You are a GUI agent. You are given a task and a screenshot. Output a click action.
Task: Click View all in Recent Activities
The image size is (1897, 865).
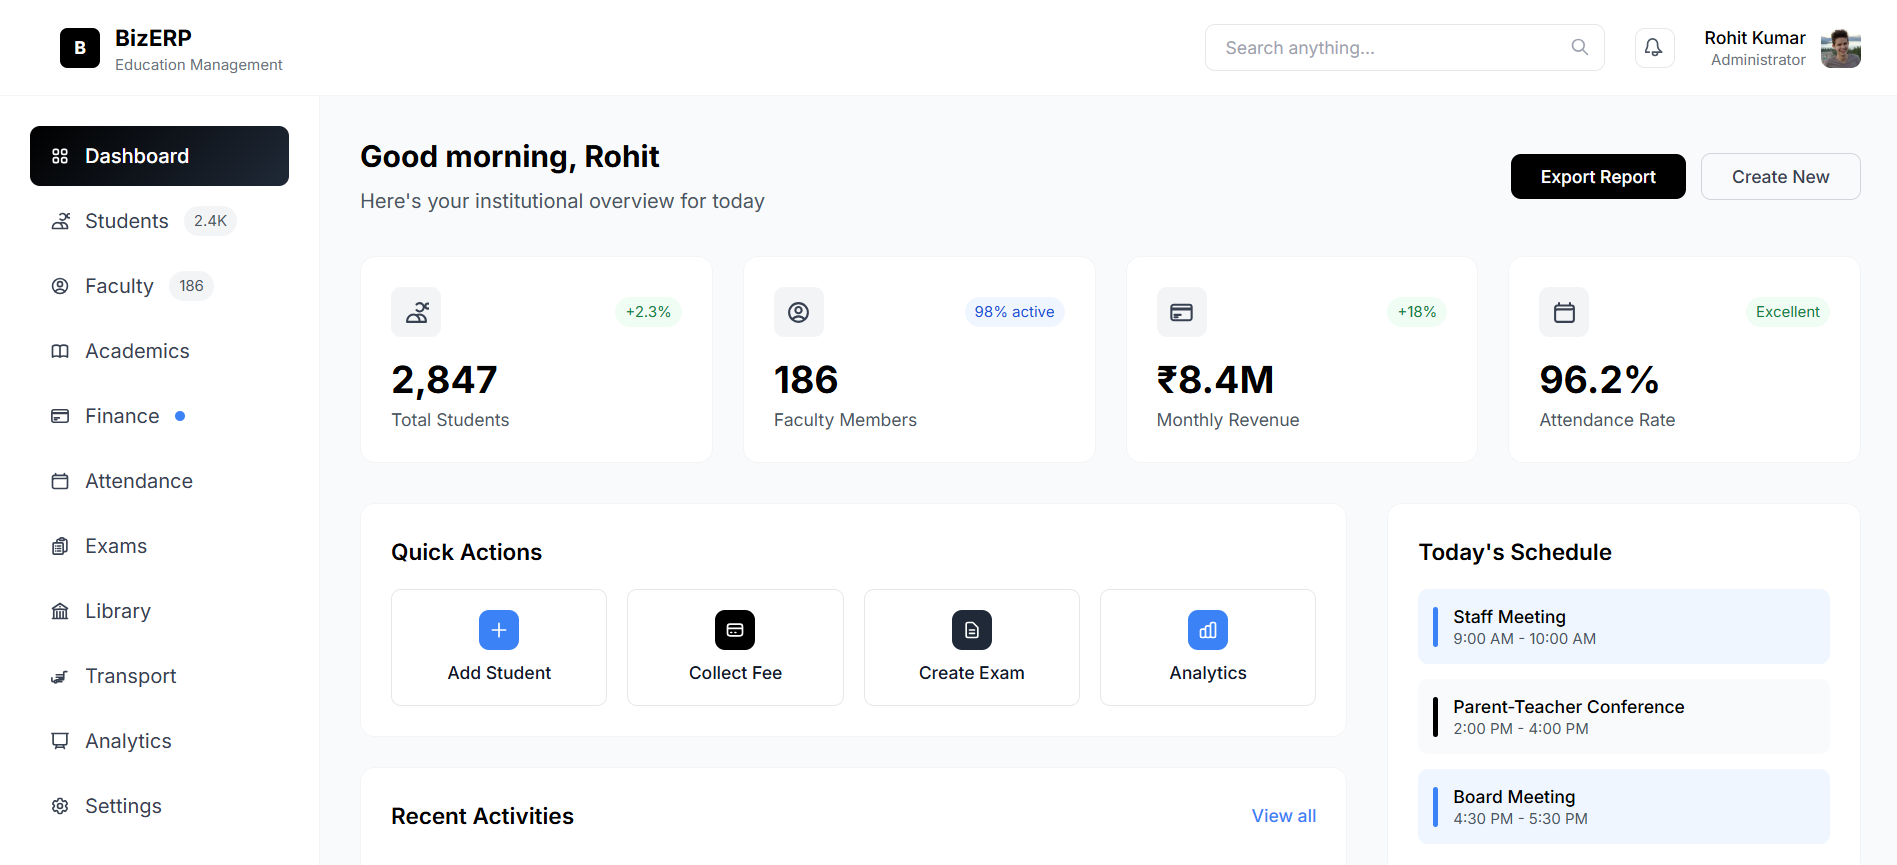pyautogui.click(x=1284, y=816)
